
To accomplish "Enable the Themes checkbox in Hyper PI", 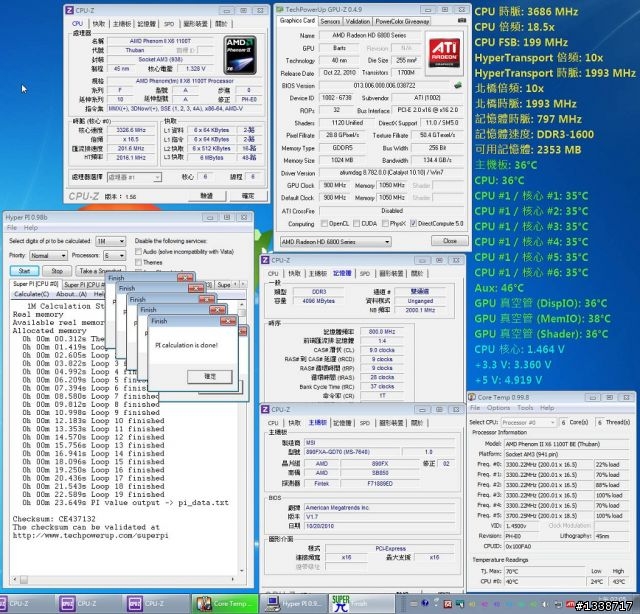I will coord(138,262).
